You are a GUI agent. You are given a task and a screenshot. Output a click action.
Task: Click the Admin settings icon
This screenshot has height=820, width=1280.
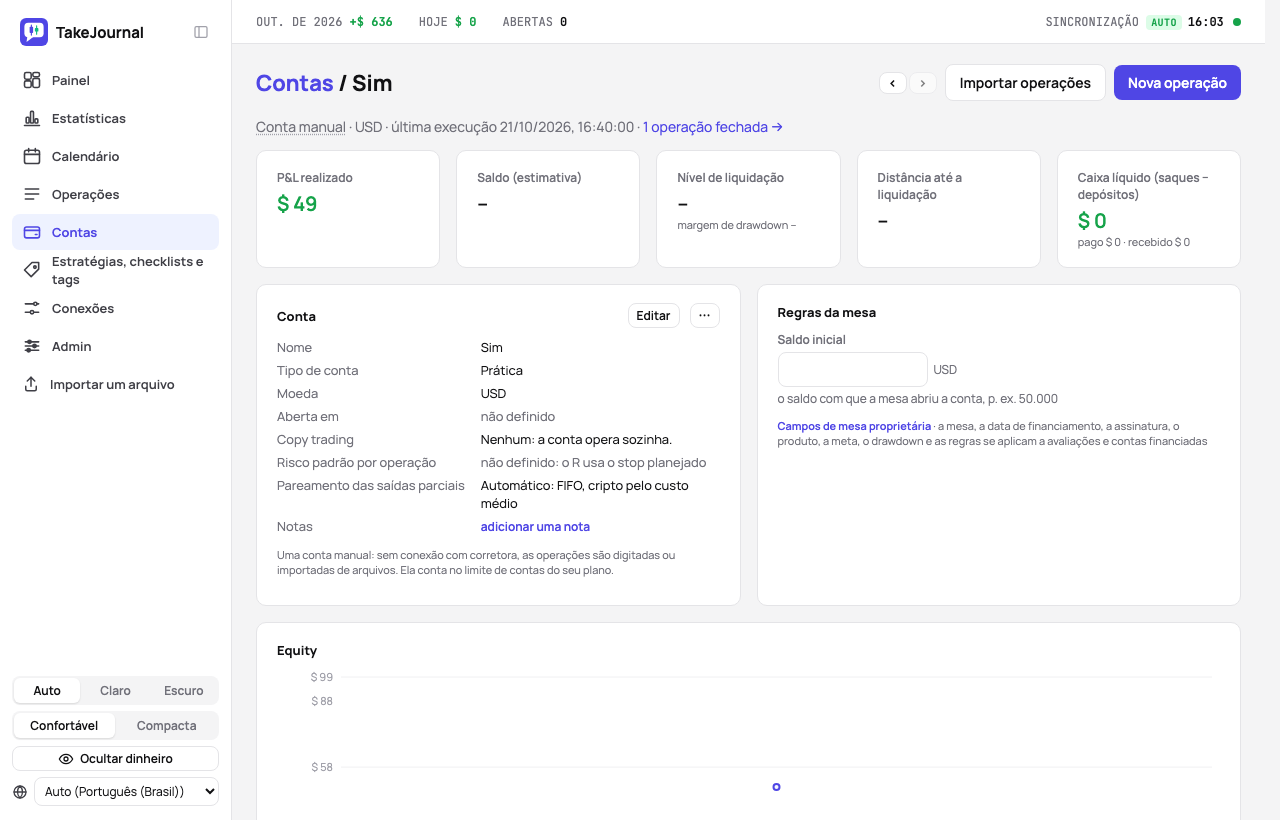[32, 346]
